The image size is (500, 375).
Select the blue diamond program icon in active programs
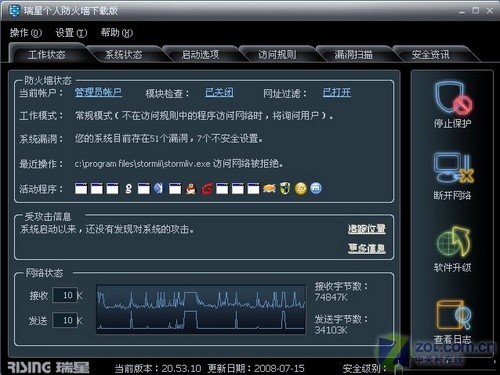159,189
